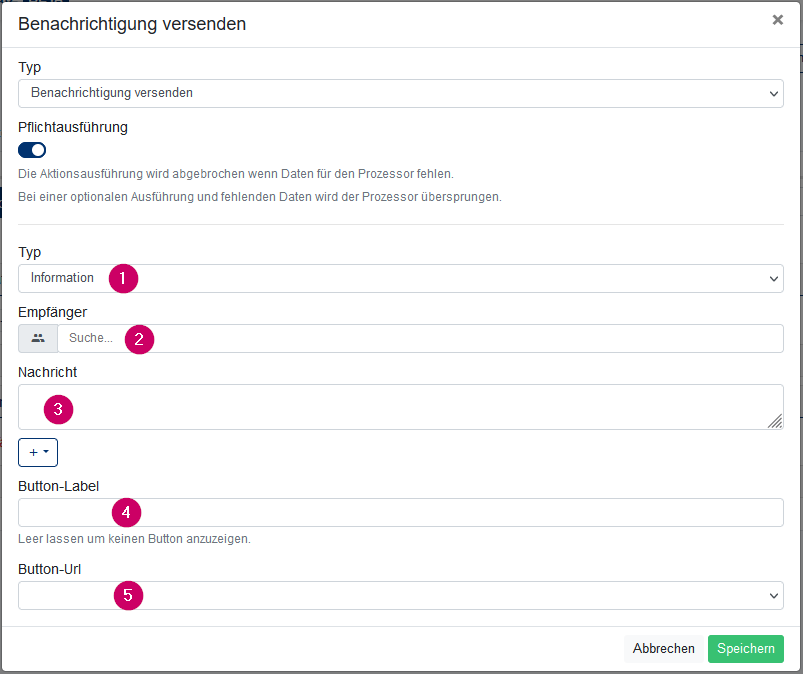The height and width of the screenshot is (674, 803).
Task: Open the top Typ dropdown Benachrichtigung versenden
Action: point(400,93)
